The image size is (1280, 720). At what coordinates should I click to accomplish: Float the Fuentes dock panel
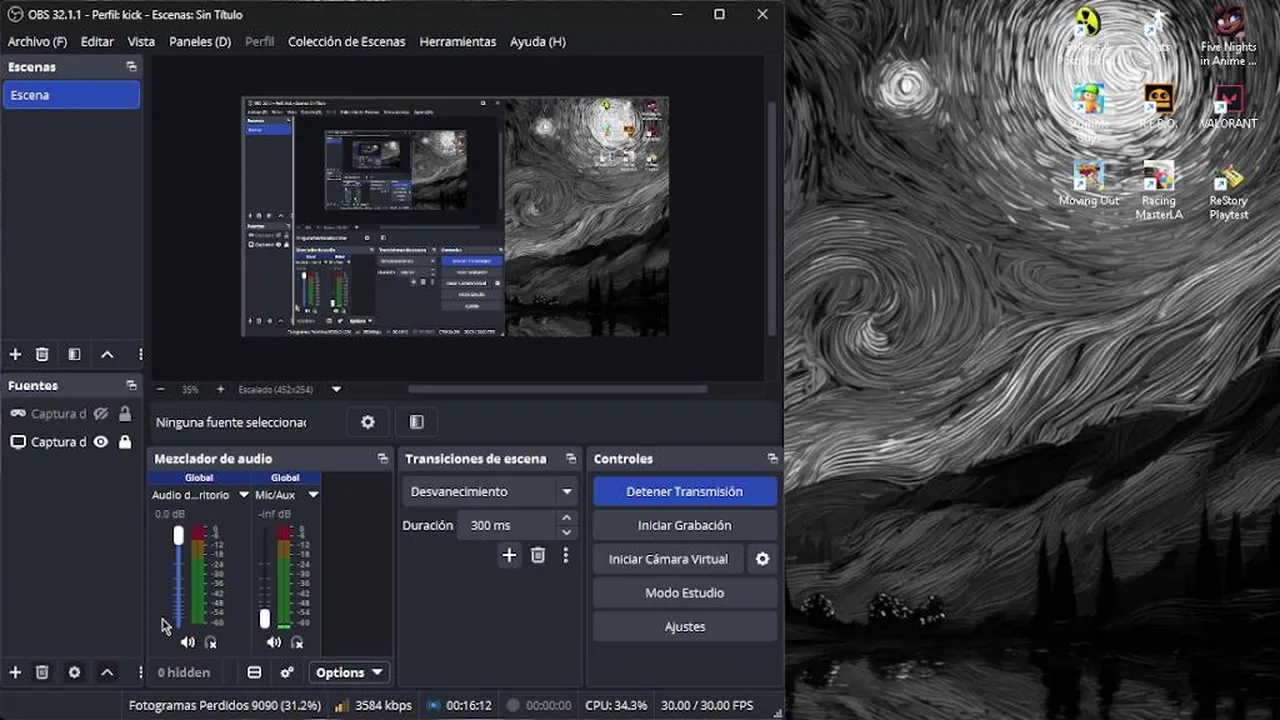click(131, 385)
